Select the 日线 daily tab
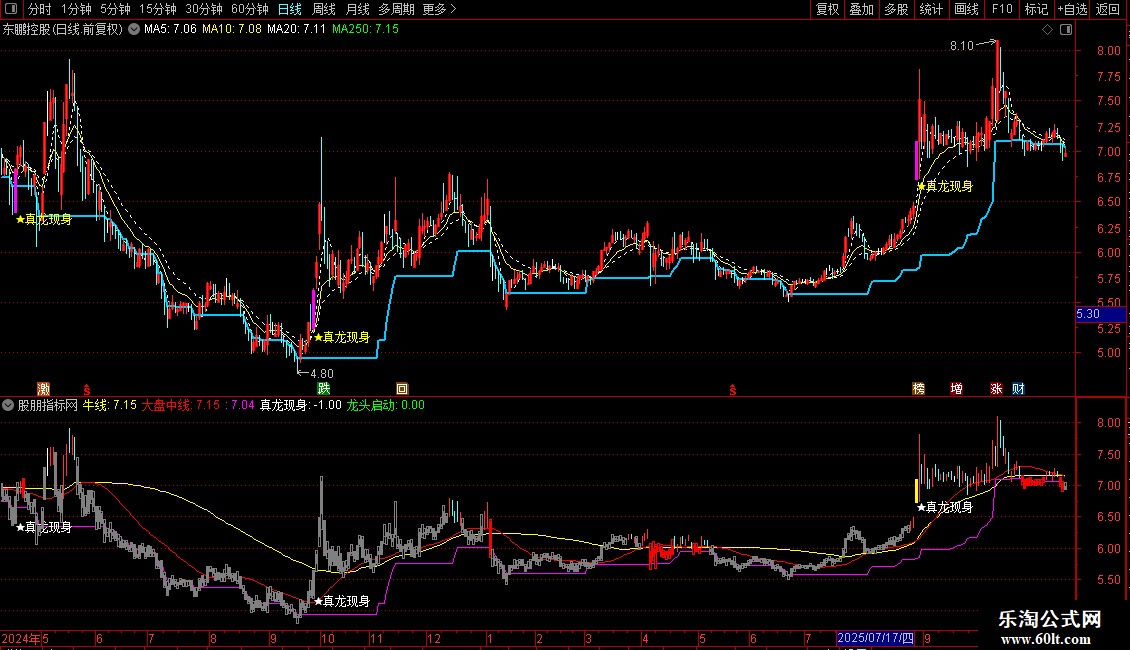The height and width of the screenshot is (650, 1130). click(x=290, y=9)
